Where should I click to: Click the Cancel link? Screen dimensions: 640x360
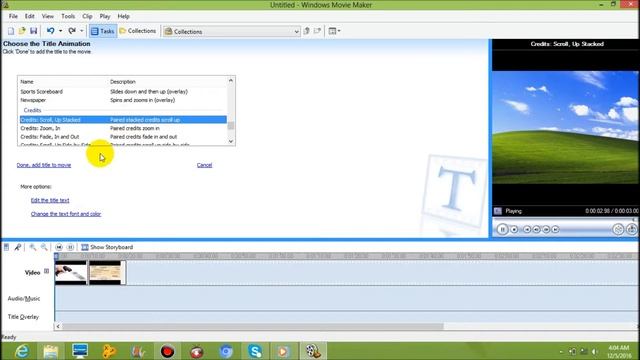(204, 165)
